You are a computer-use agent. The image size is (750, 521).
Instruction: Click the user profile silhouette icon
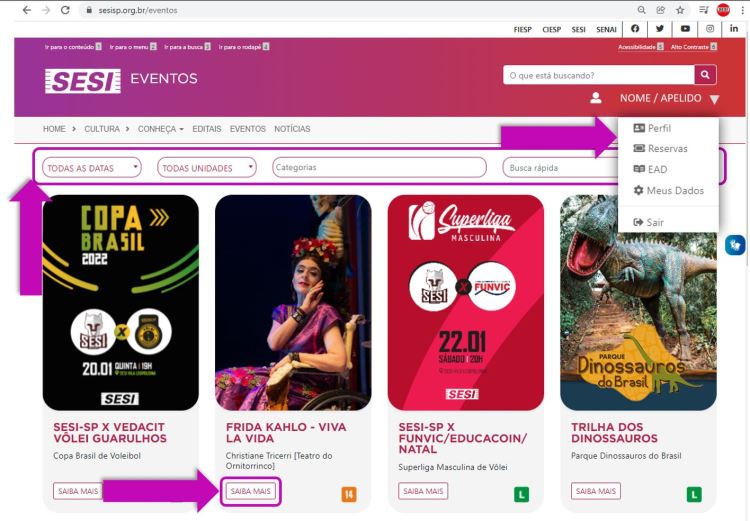click(596, 98)
